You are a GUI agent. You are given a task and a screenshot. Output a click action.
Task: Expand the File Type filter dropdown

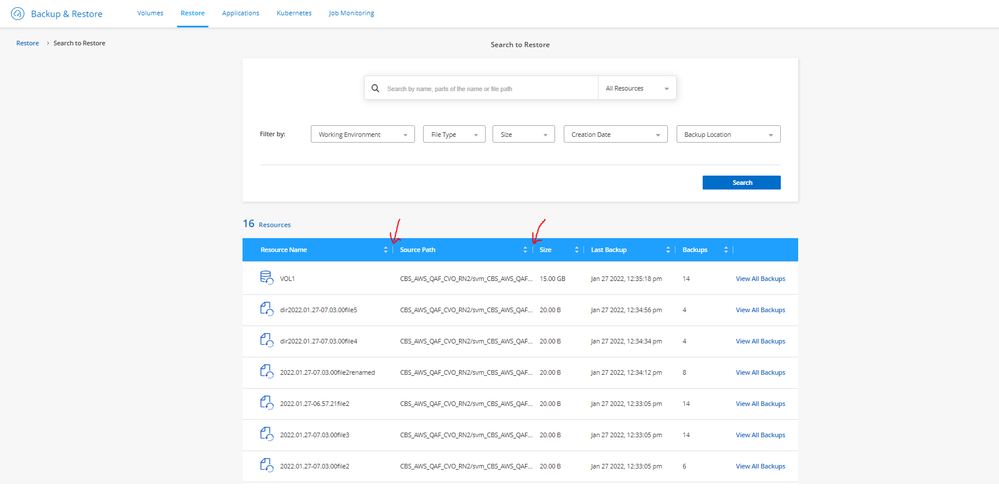454,134
